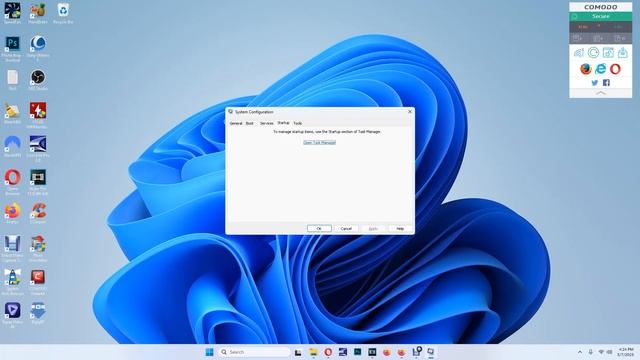This screenshot has height=360, width=640.
Task: Open the Windows Start menu
Action: point(209,352)
